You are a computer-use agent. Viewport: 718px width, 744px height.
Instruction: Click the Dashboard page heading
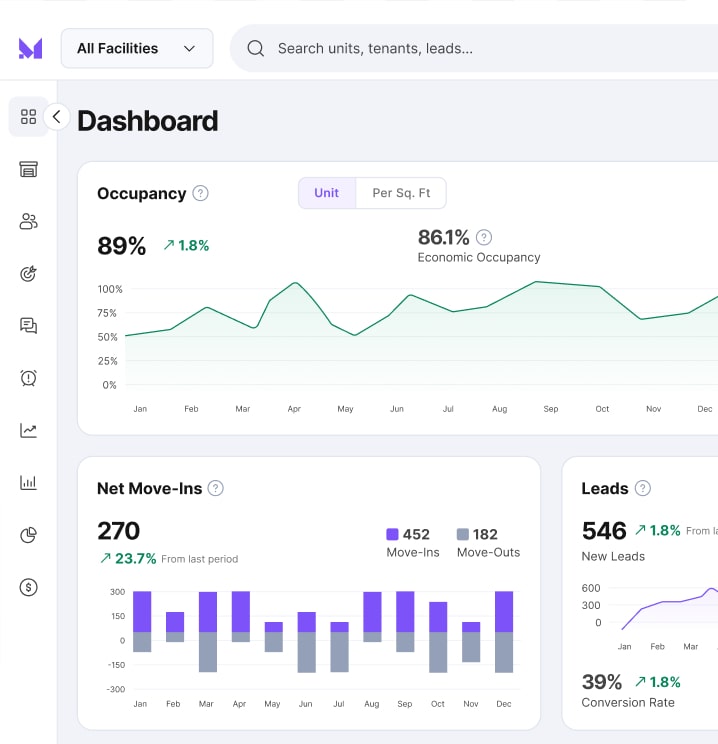(148, 121)
